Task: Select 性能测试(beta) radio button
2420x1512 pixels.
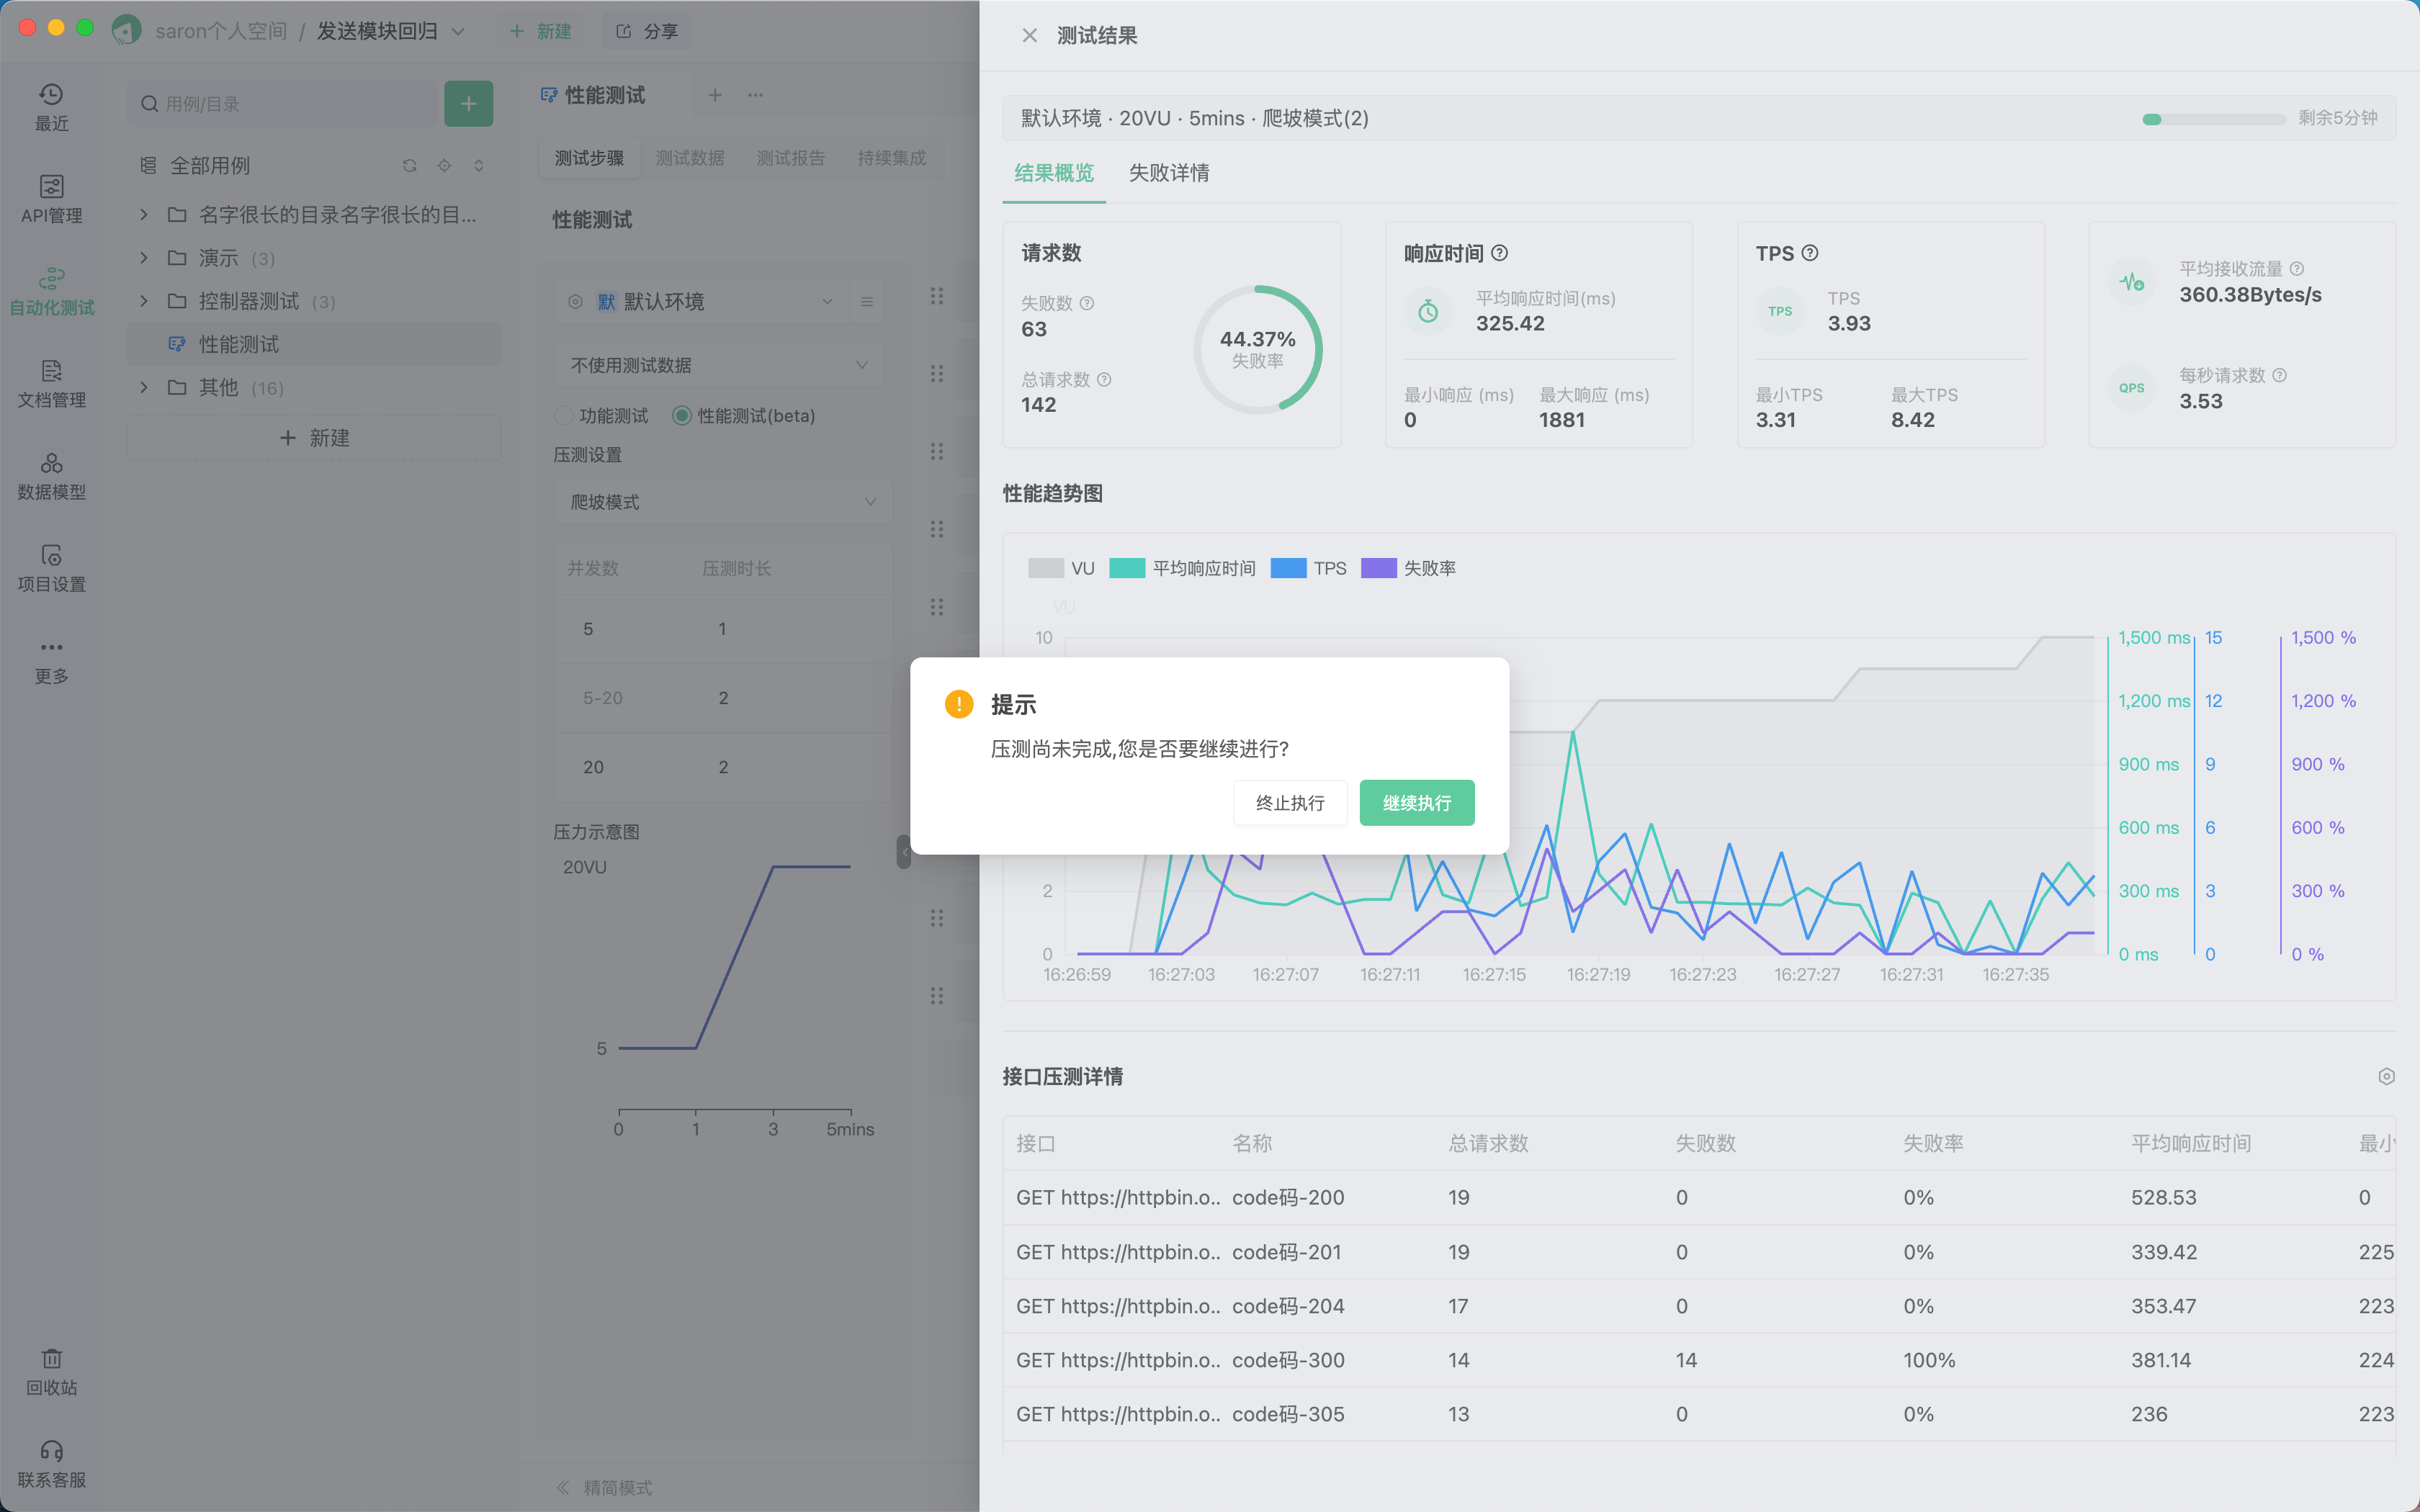Action: coord(682,415)
